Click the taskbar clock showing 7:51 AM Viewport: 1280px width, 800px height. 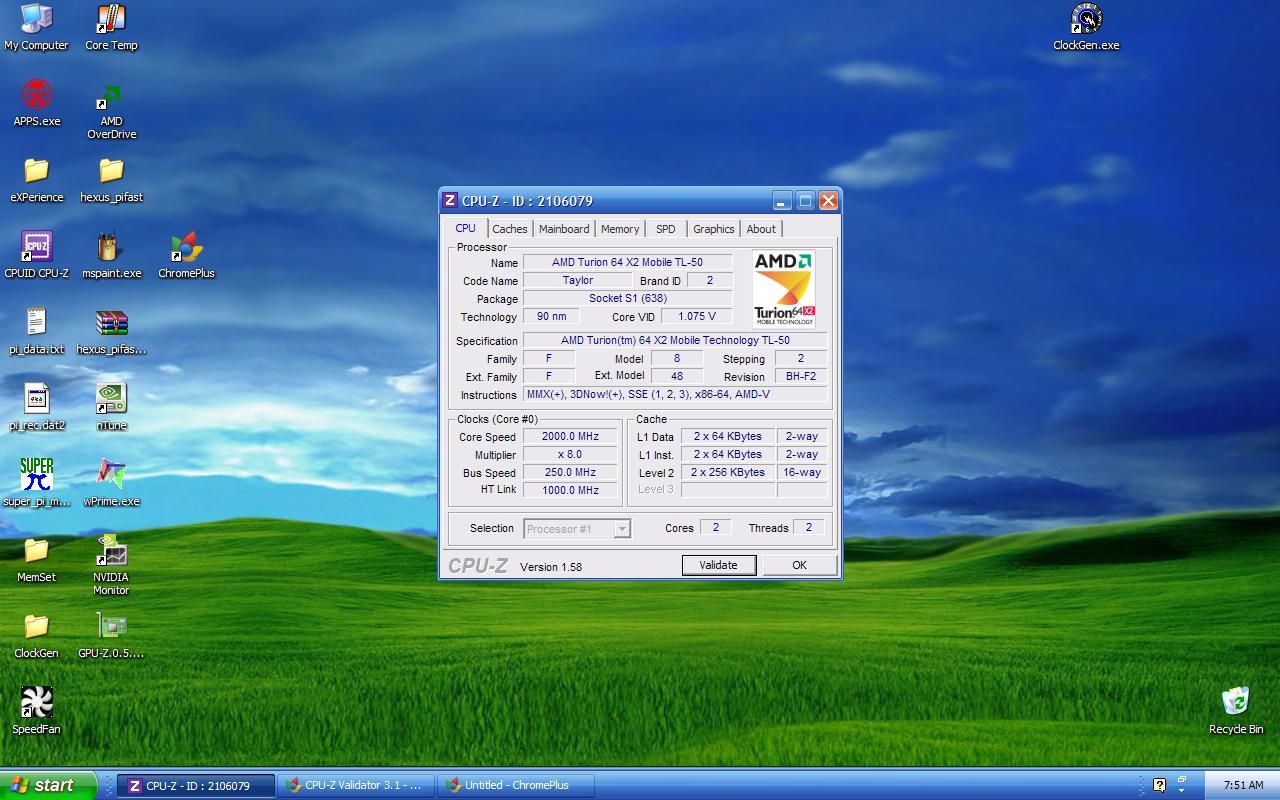pyautogui.click(x=1242, y=785)
